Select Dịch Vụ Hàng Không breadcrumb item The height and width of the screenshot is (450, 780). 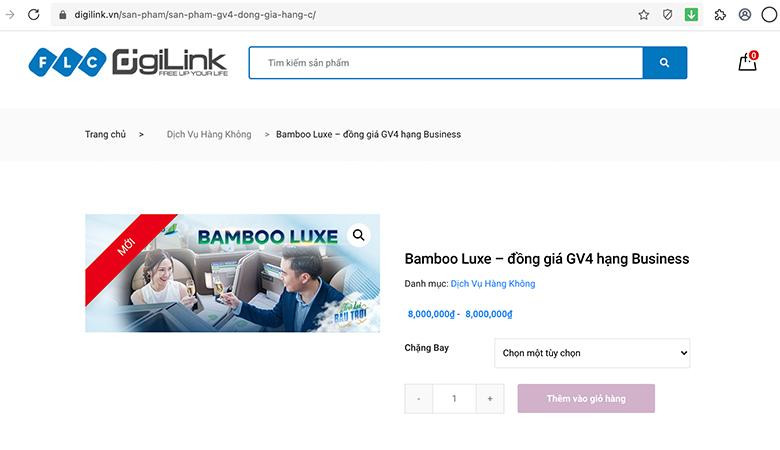(209, 134)
